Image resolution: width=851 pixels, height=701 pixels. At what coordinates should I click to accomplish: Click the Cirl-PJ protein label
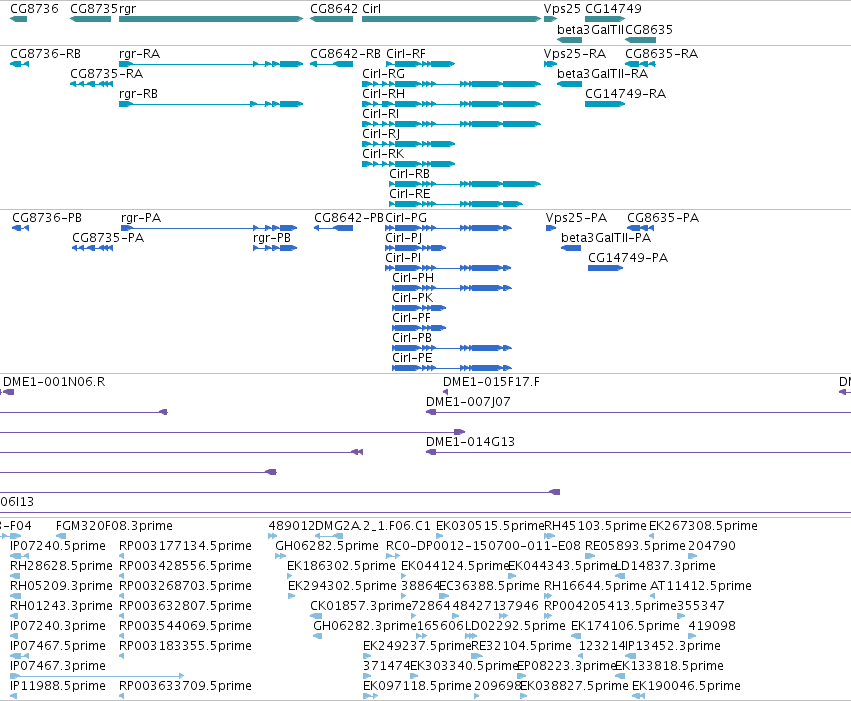pos(403,238)
